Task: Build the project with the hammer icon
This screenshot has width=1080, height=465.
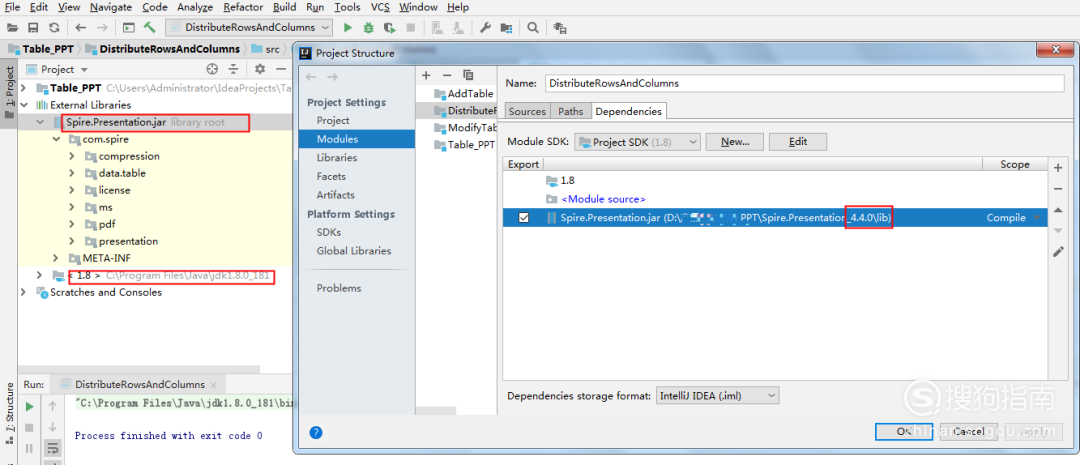Action: coord(149,28)
